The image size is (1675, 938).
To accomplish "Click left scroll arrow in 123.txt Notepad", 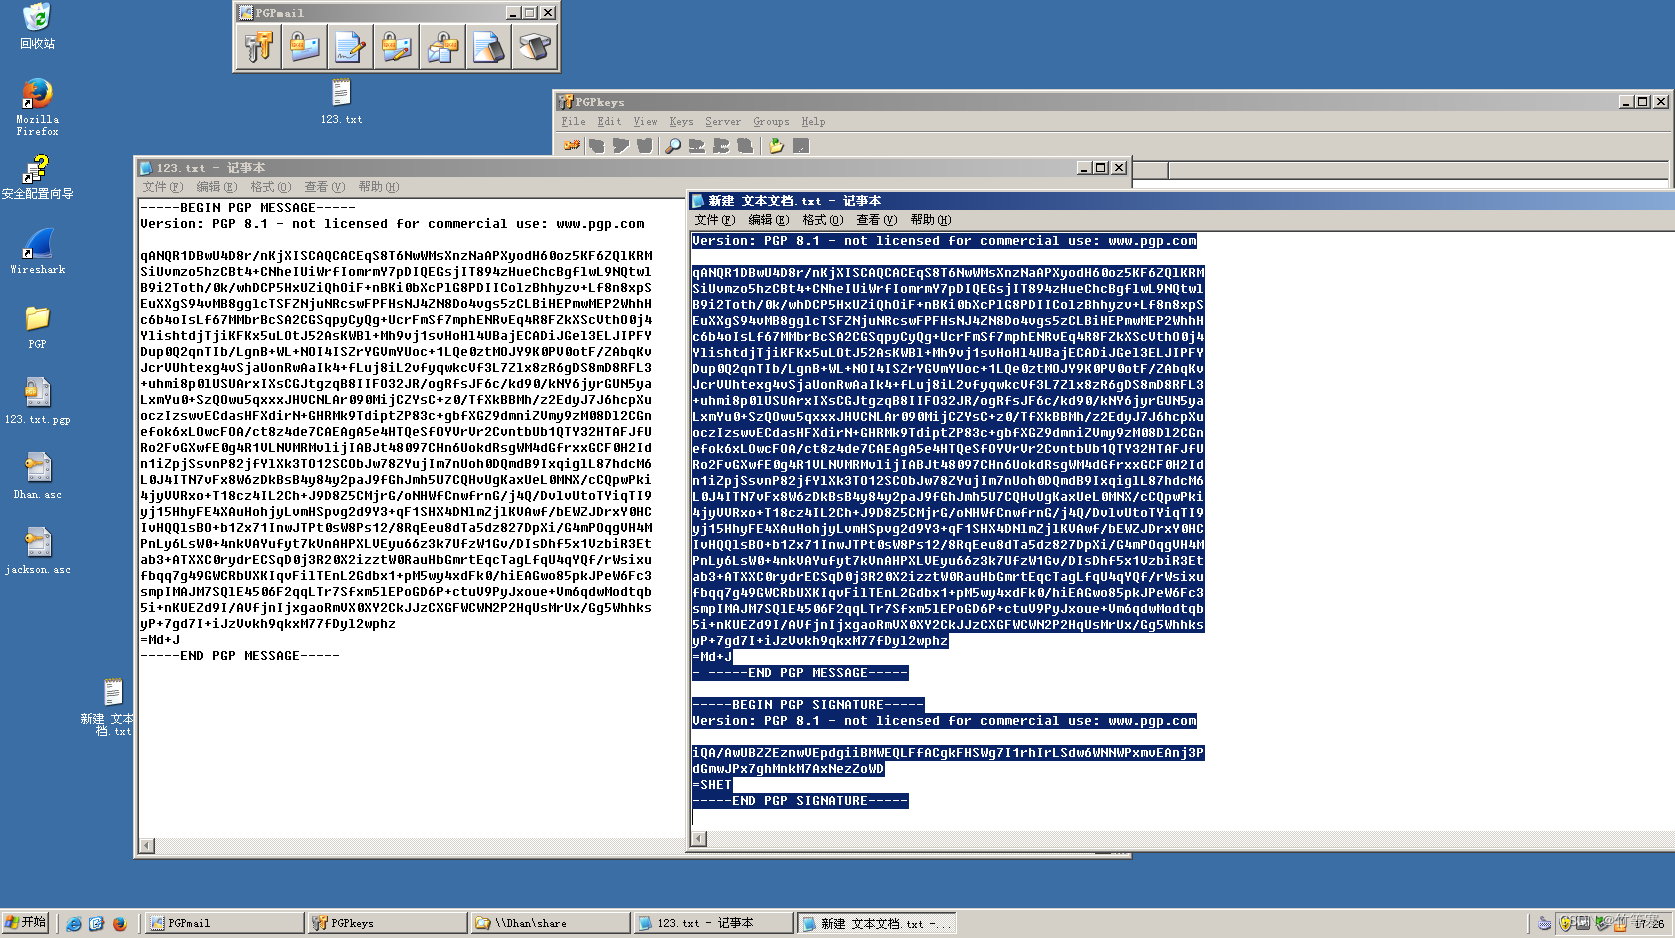I will tap(147, 846).
